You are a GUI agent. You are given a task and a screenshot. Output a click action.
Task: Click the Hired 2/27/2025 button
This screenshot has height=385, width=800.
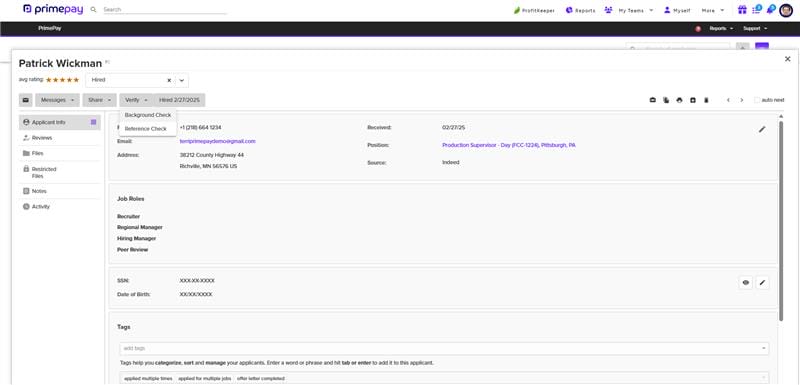click(179, 100)
